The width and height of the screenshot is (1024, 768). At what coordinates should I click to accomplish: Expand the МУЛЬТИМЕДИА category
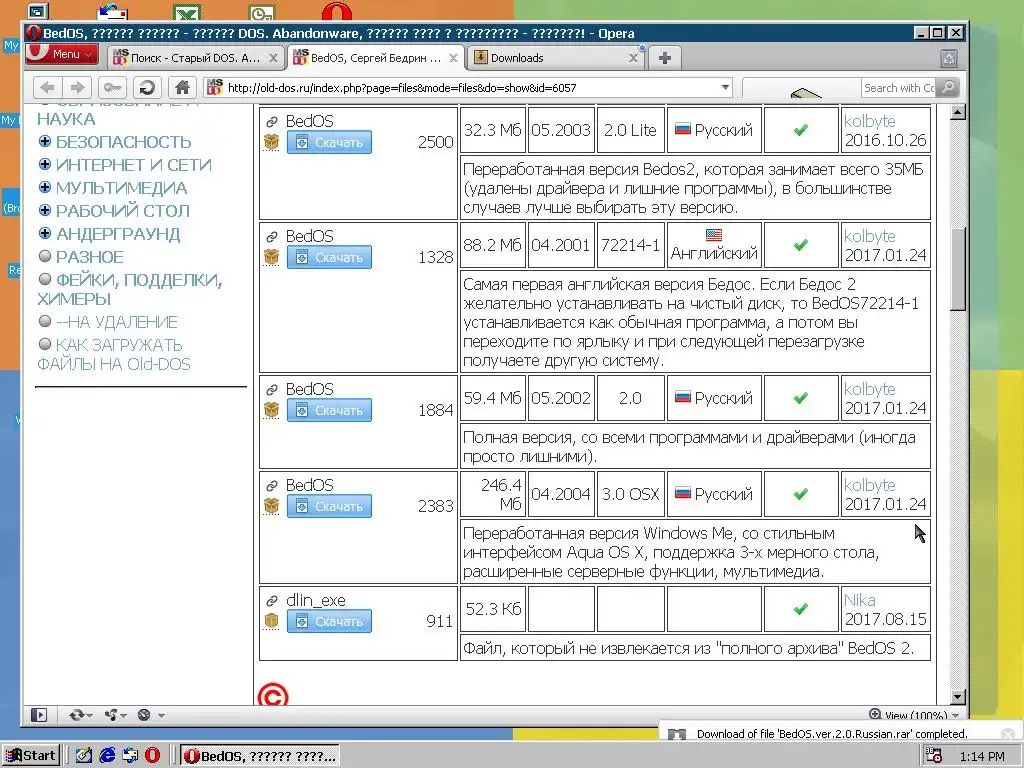coord(44,187)
